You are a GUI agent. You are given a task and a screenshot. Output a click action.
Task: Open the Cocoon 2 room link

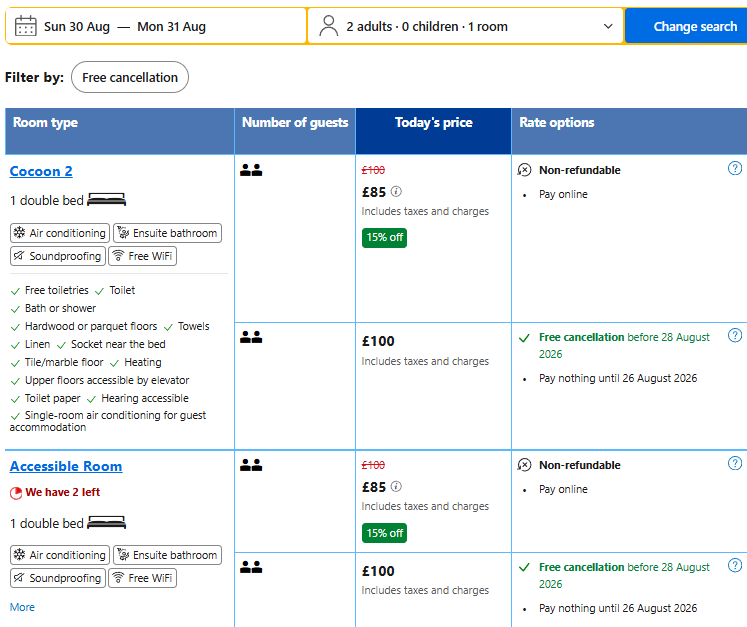tap(41, 171)
